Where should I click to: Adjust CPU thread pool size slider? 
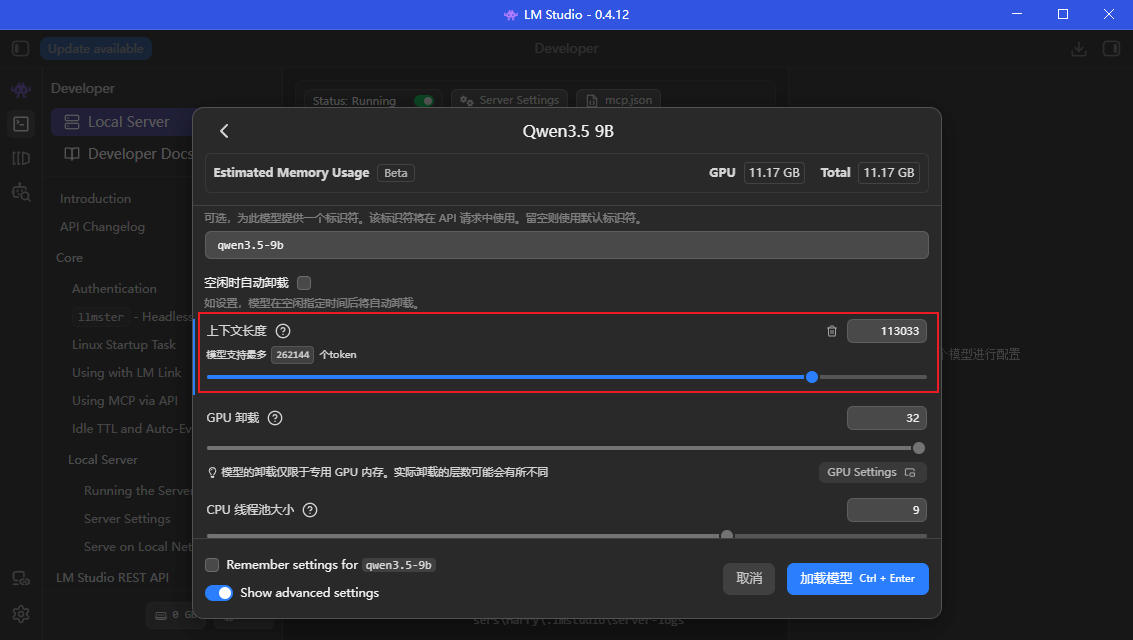pos(727,535)
